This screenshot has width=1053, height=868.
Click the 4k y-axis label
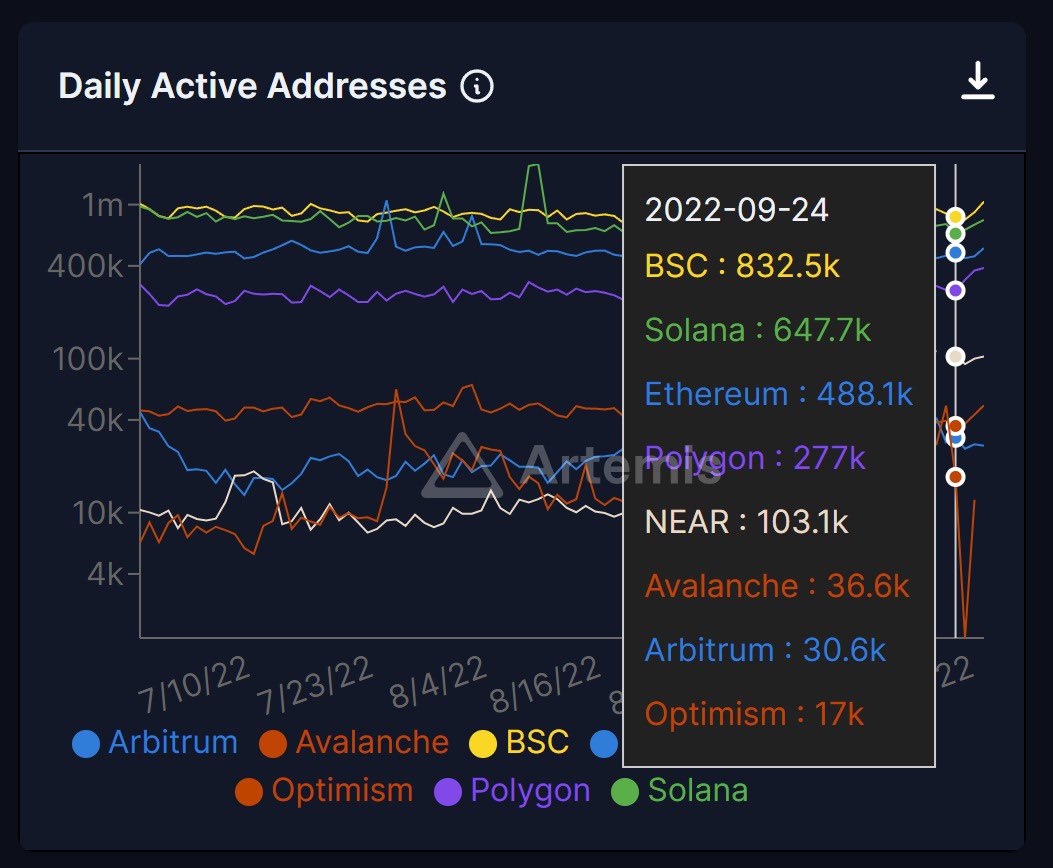point(105,575)
